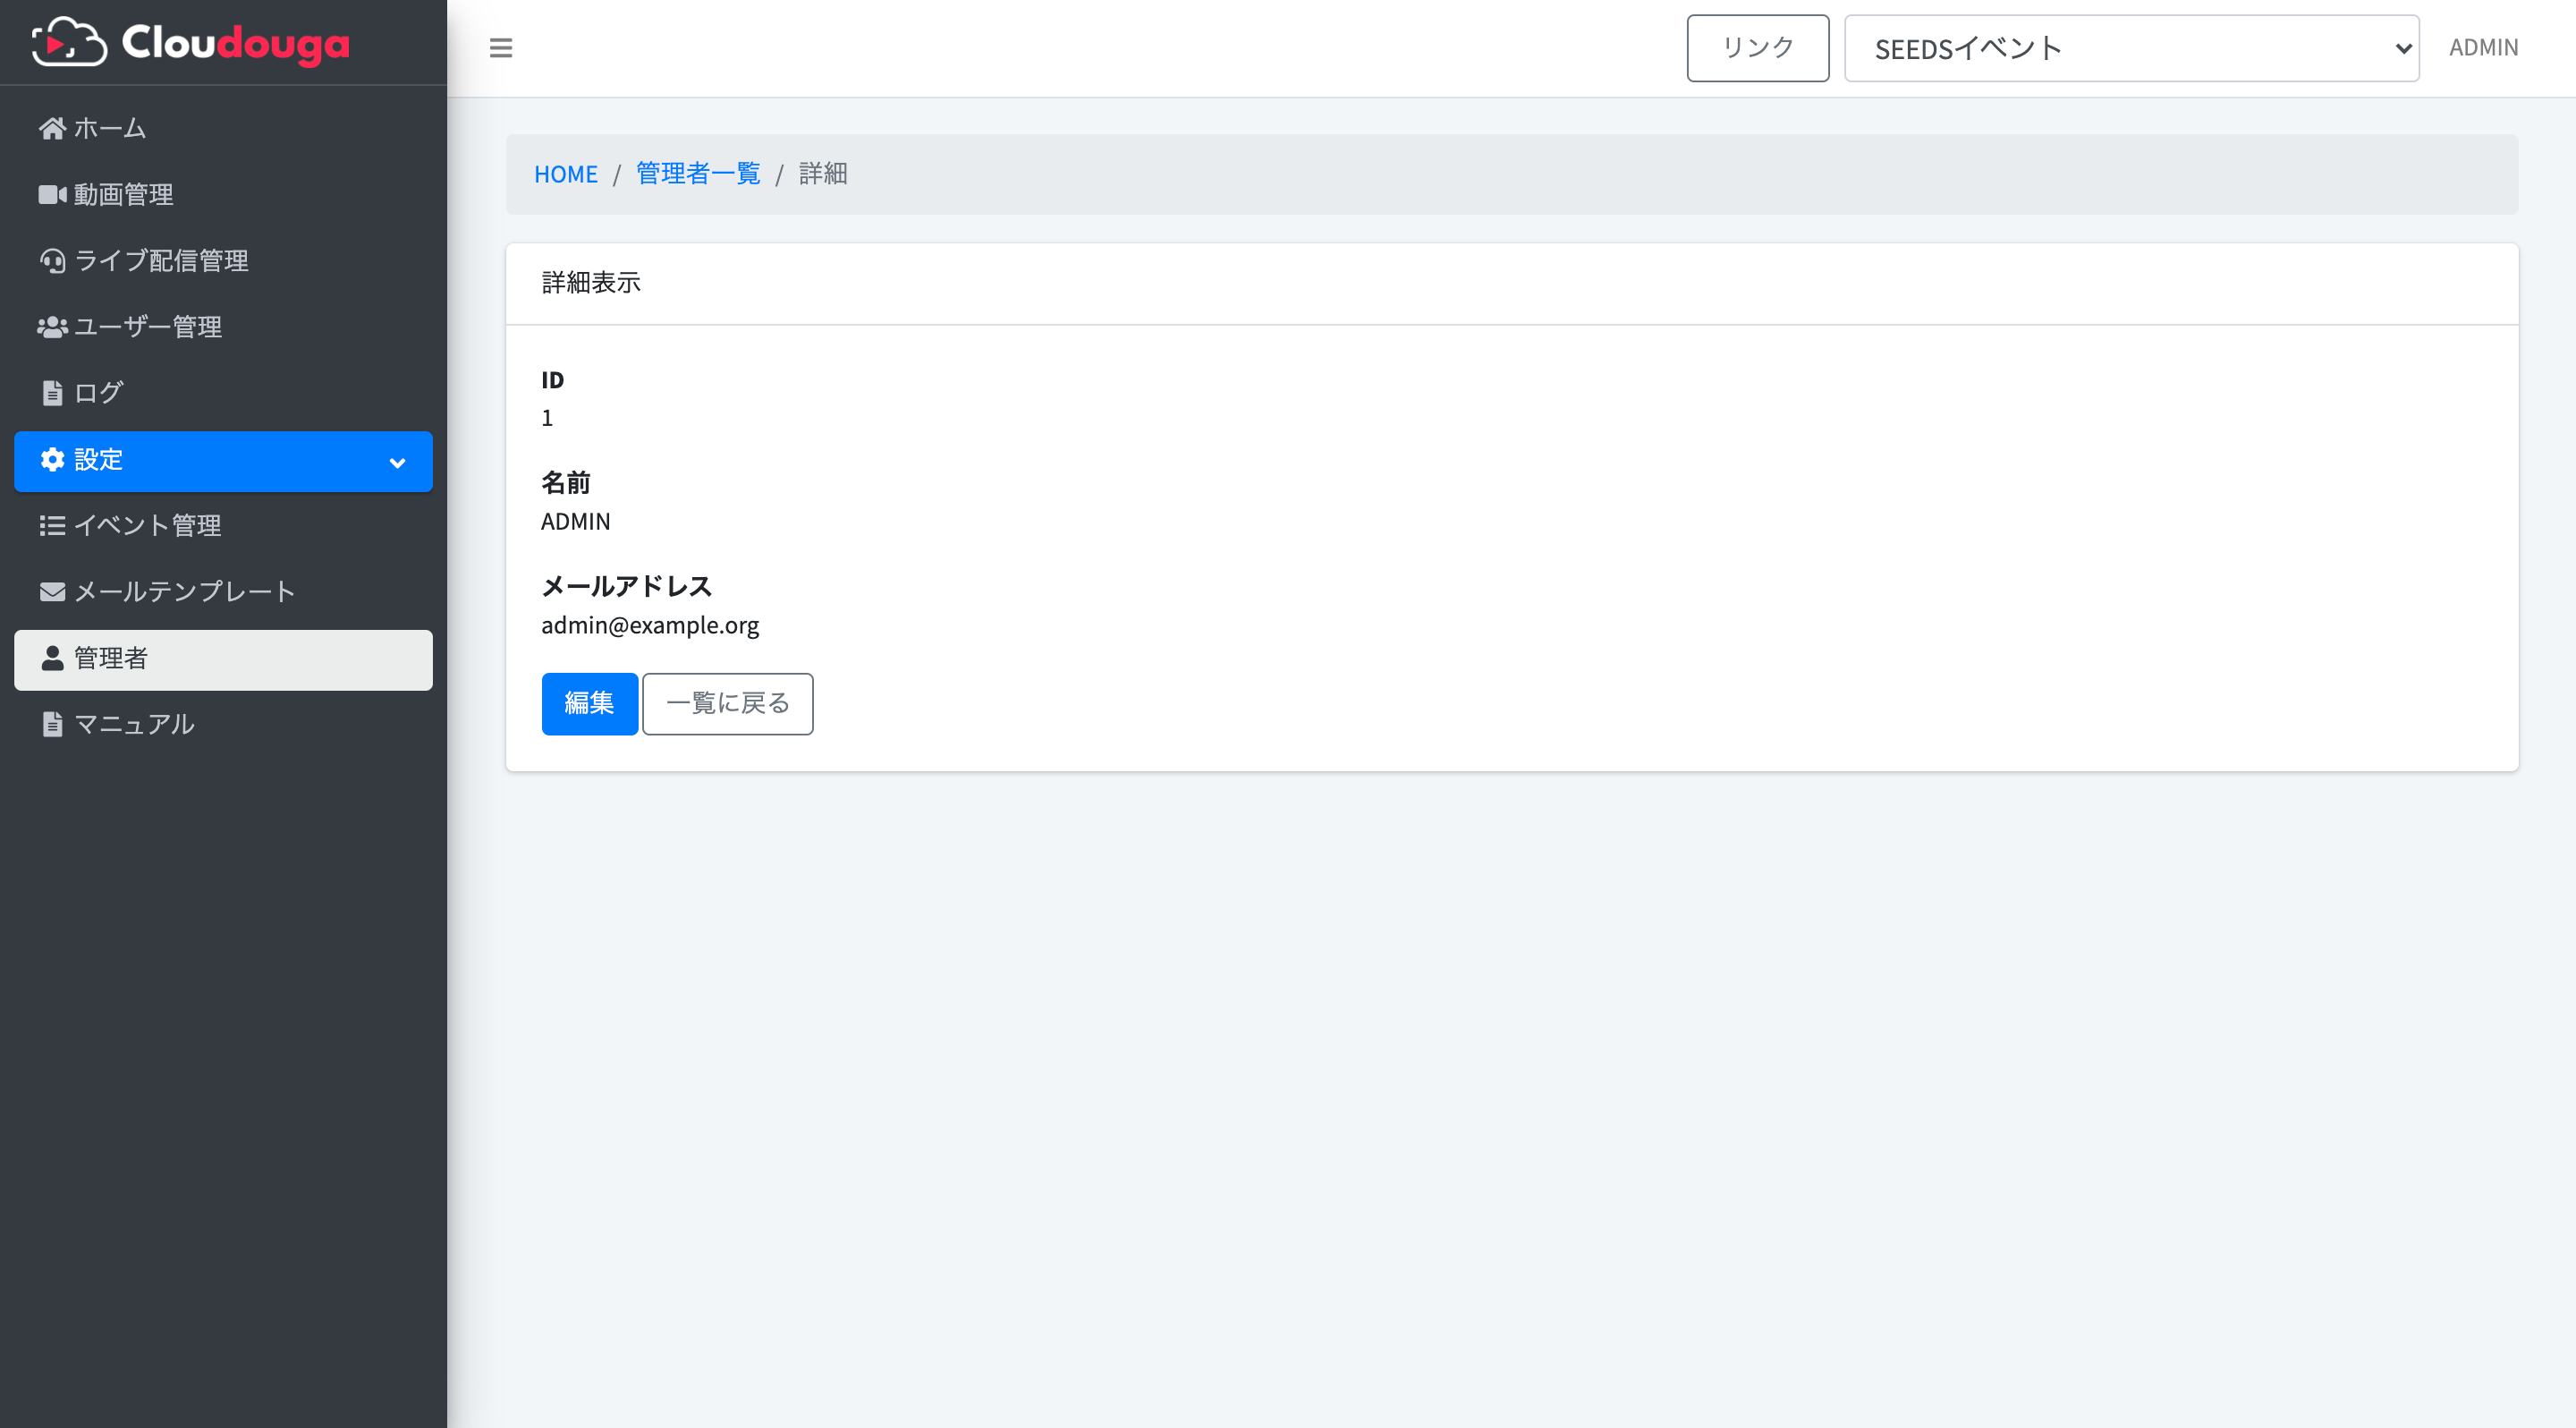Viewport: 2576px width, 1428px height.
Task: Click the メールアドレス field label
Action: (x=626, y=586)
